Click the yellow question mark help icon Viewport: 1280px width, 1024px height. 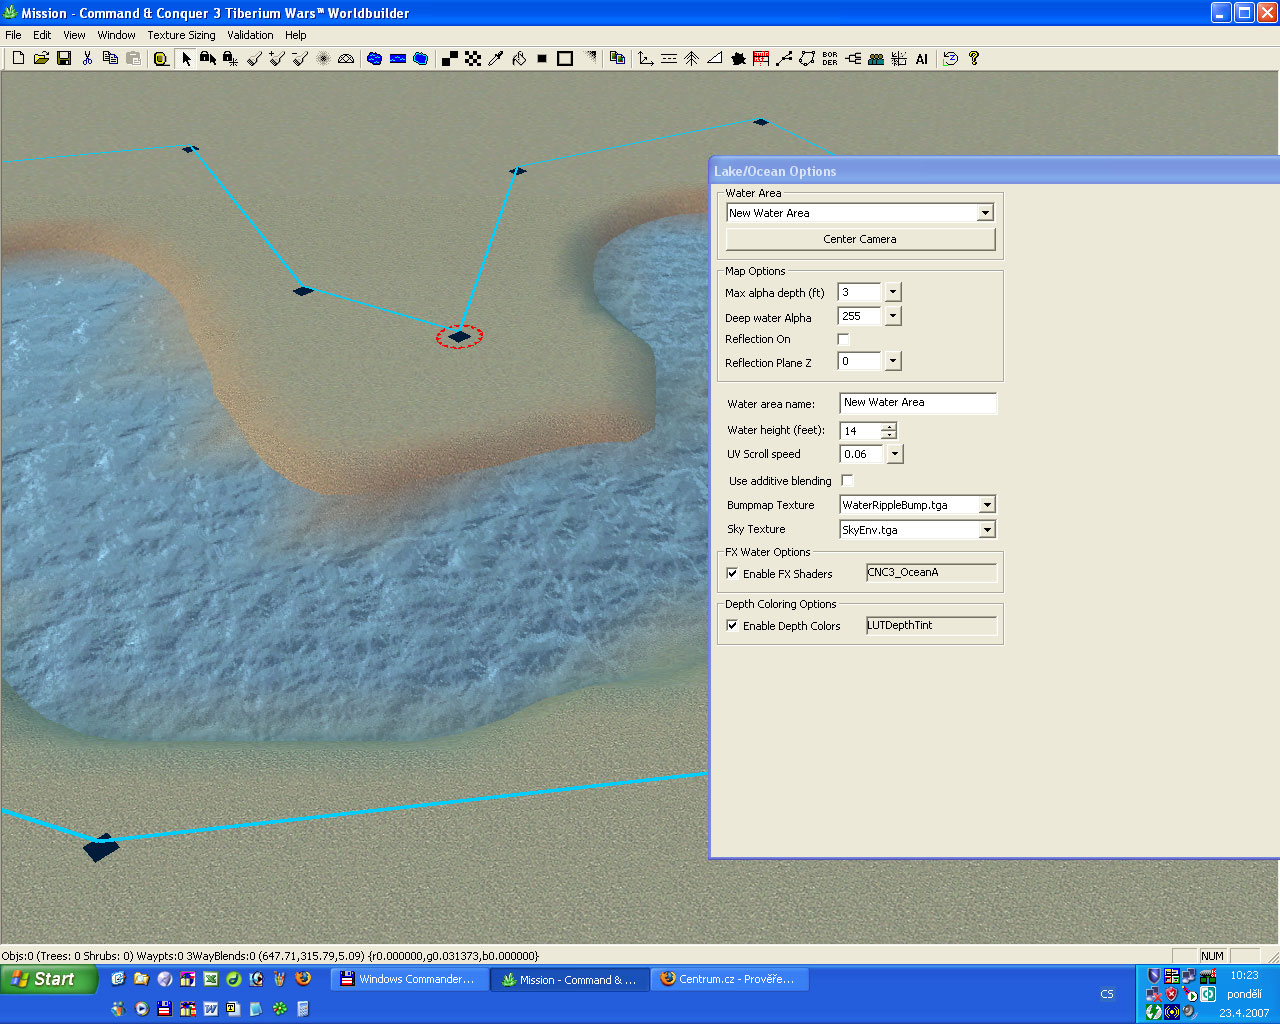tap(974, 59)
